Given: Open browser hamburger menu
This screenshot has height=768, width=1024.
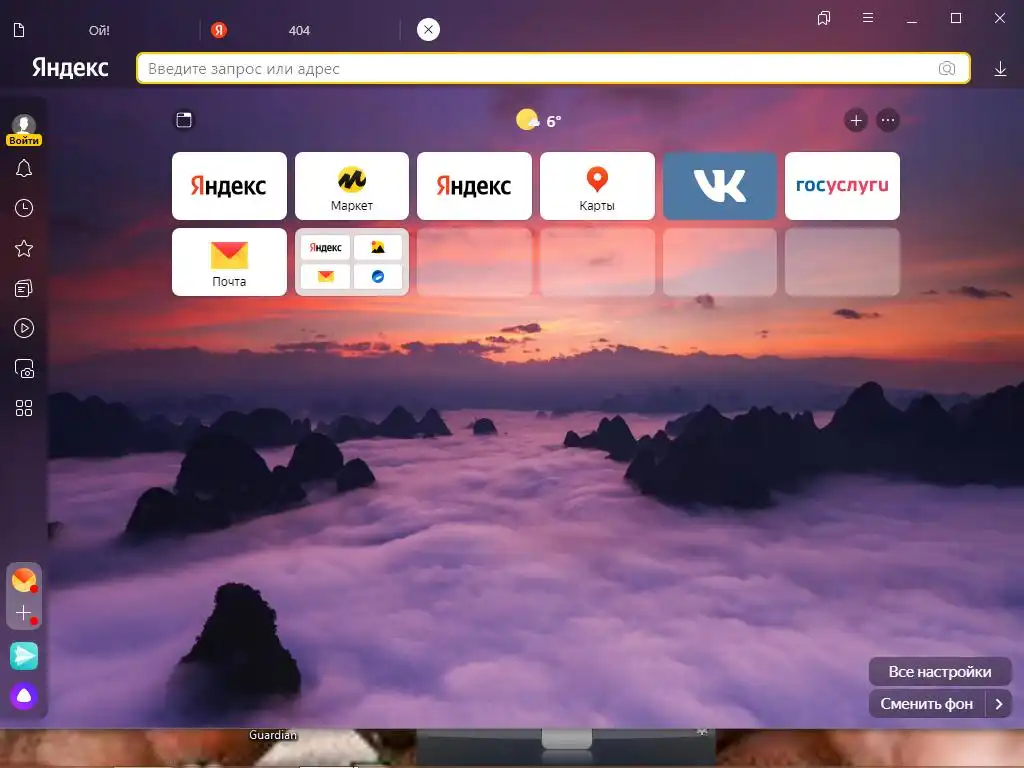Looking at the screenshot, I should [x=868, y=18].
